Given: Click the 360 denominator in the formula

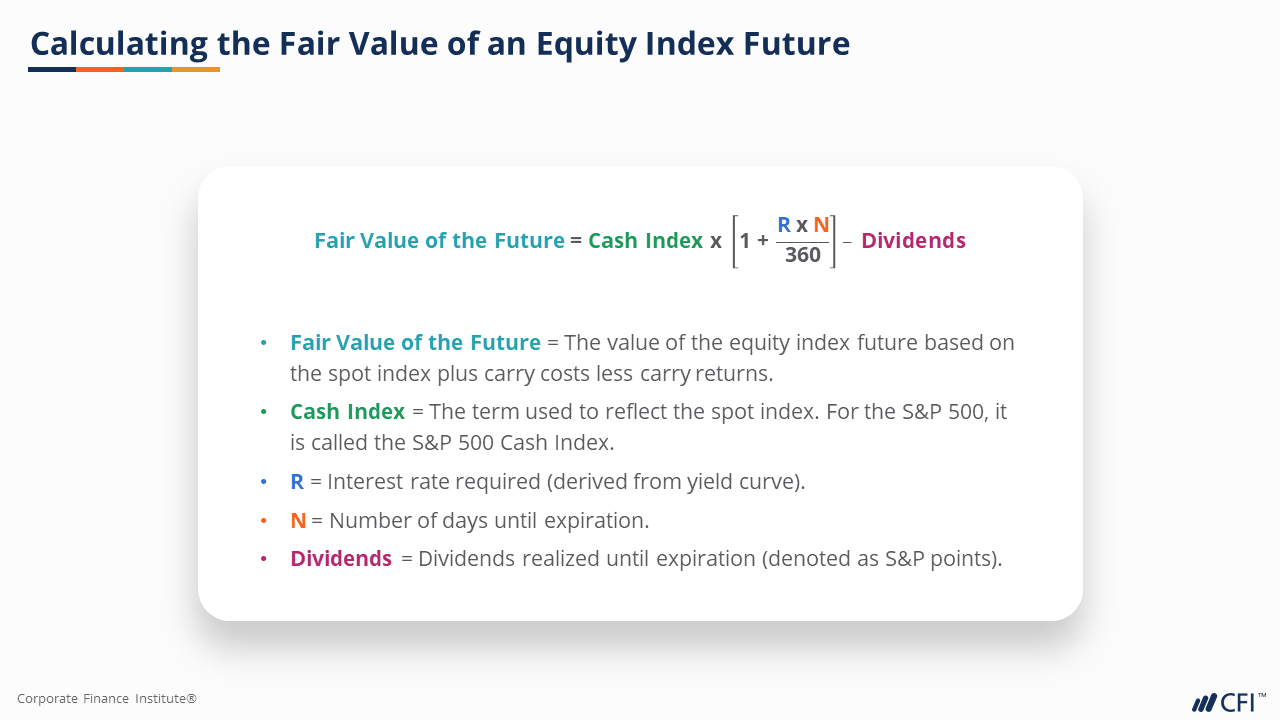Looking at the screenshot, I should (802, 255).
